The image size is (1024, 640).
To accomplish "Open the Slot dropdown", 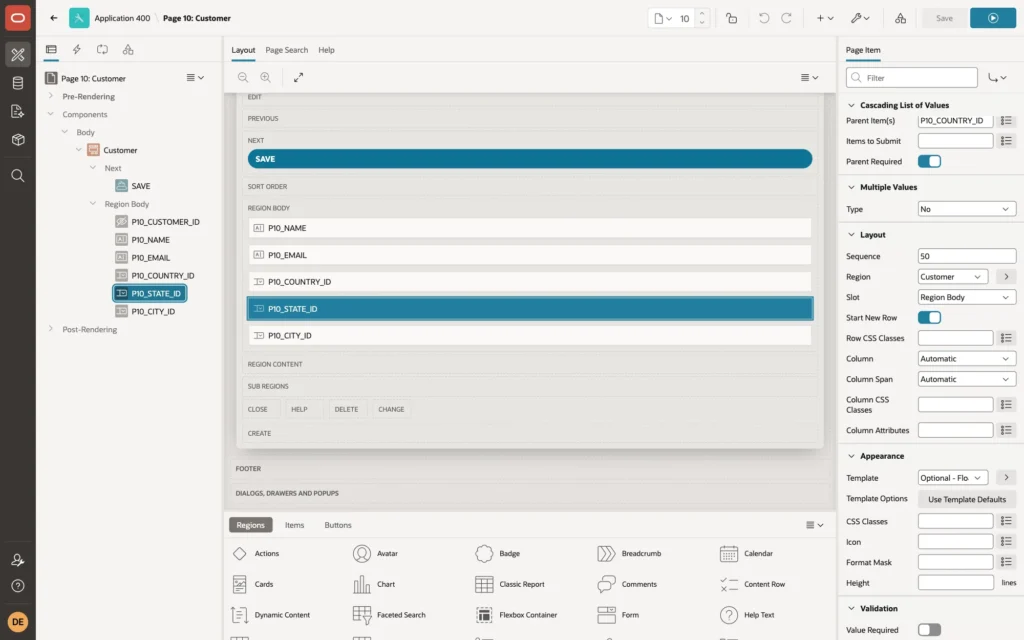I will click(x=967, y=297).
